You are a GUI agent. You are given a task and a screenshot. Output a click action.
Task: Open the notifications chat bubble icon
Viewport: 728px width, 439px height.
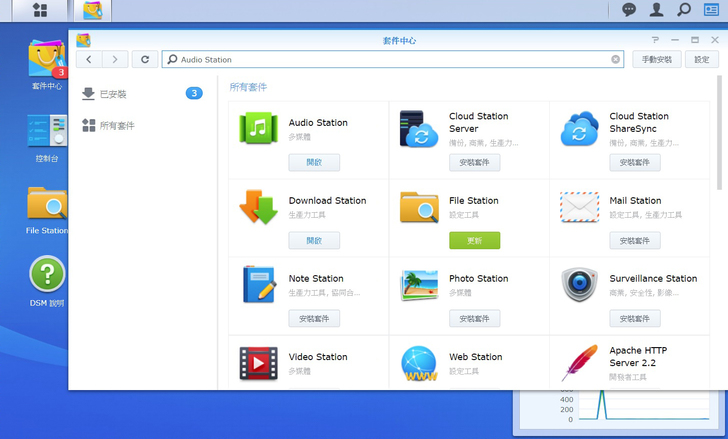(x=629, y=9)
